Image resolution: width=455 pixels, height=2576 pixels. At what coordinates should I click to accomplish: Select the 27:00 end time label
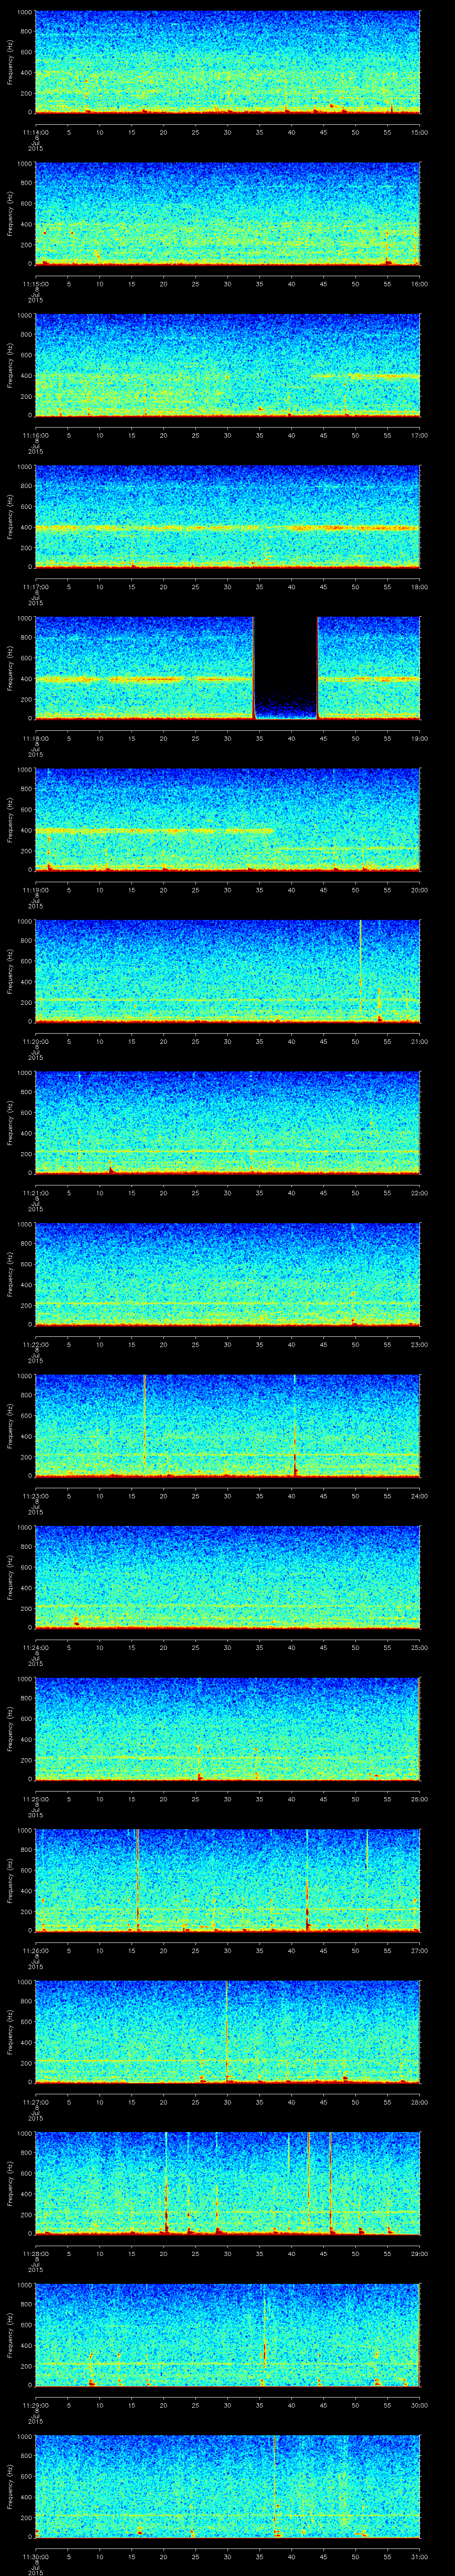420,1950
